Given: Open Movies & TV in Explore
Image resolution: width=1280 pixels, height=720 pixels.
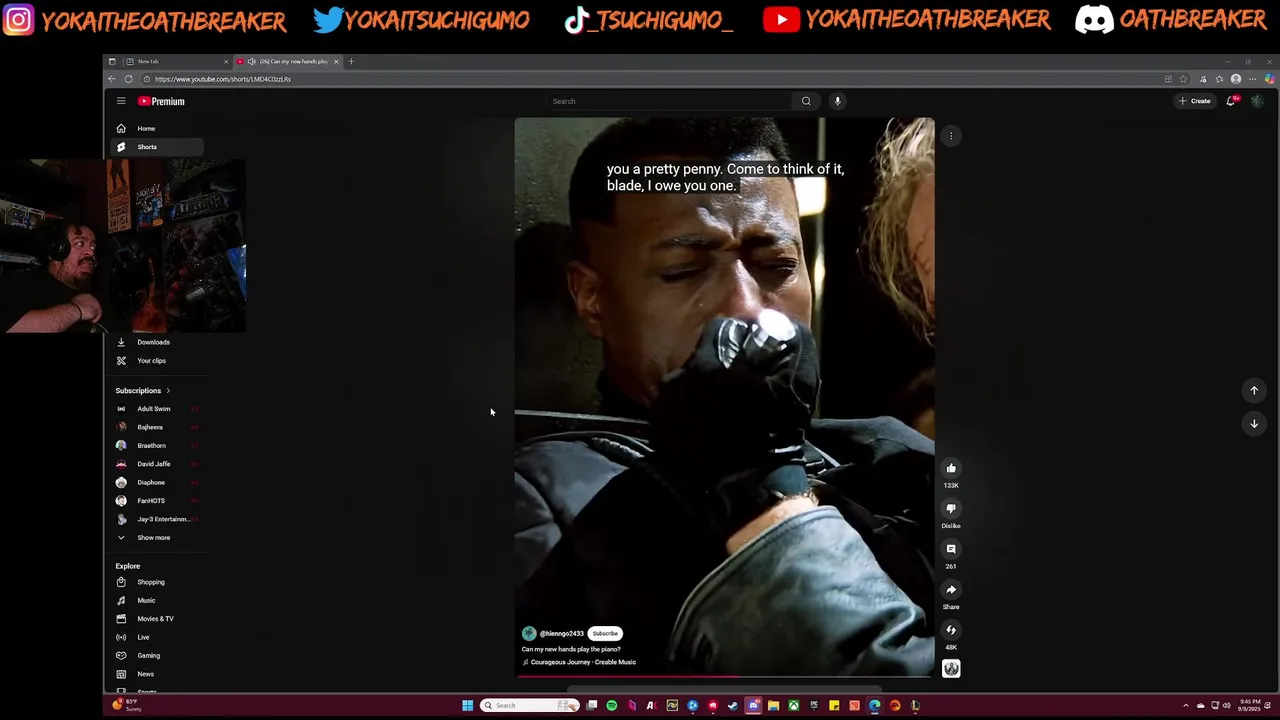Looking at the screenshot, I should [157, 619].
